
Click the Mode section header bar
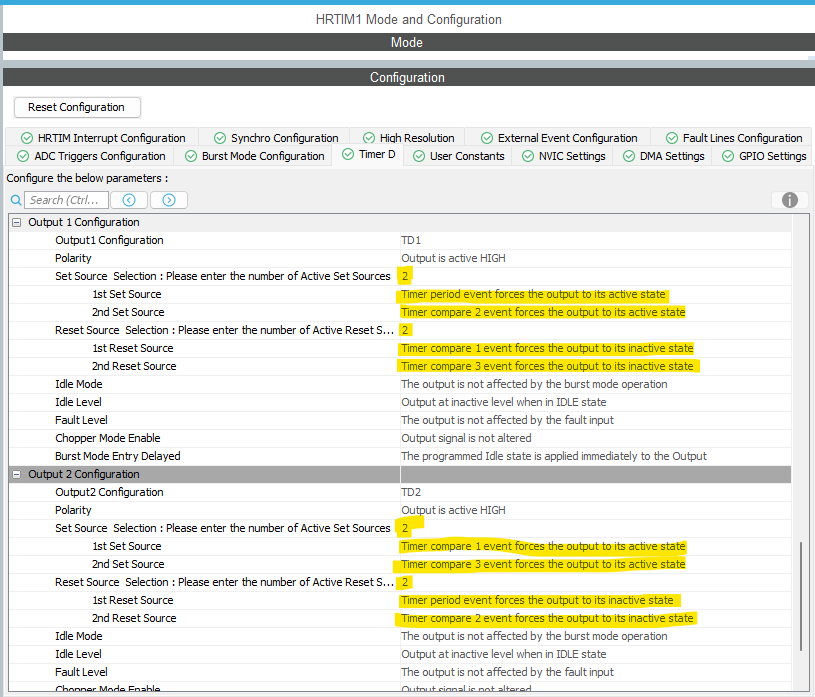408,43
